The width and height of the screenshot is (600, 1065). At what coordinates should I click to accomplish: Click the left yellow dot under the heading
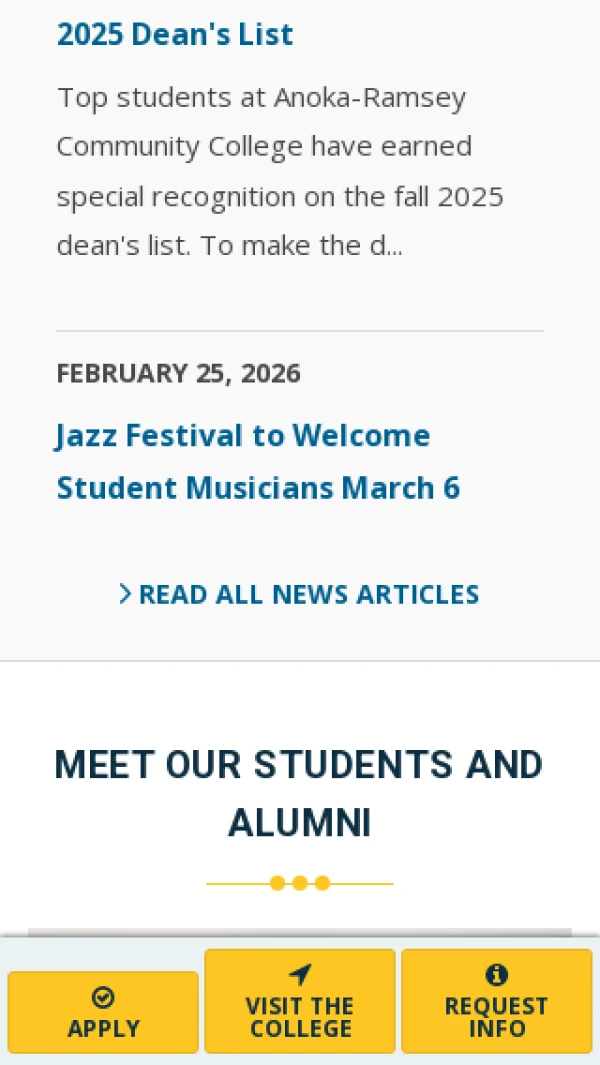click(277, 883)
